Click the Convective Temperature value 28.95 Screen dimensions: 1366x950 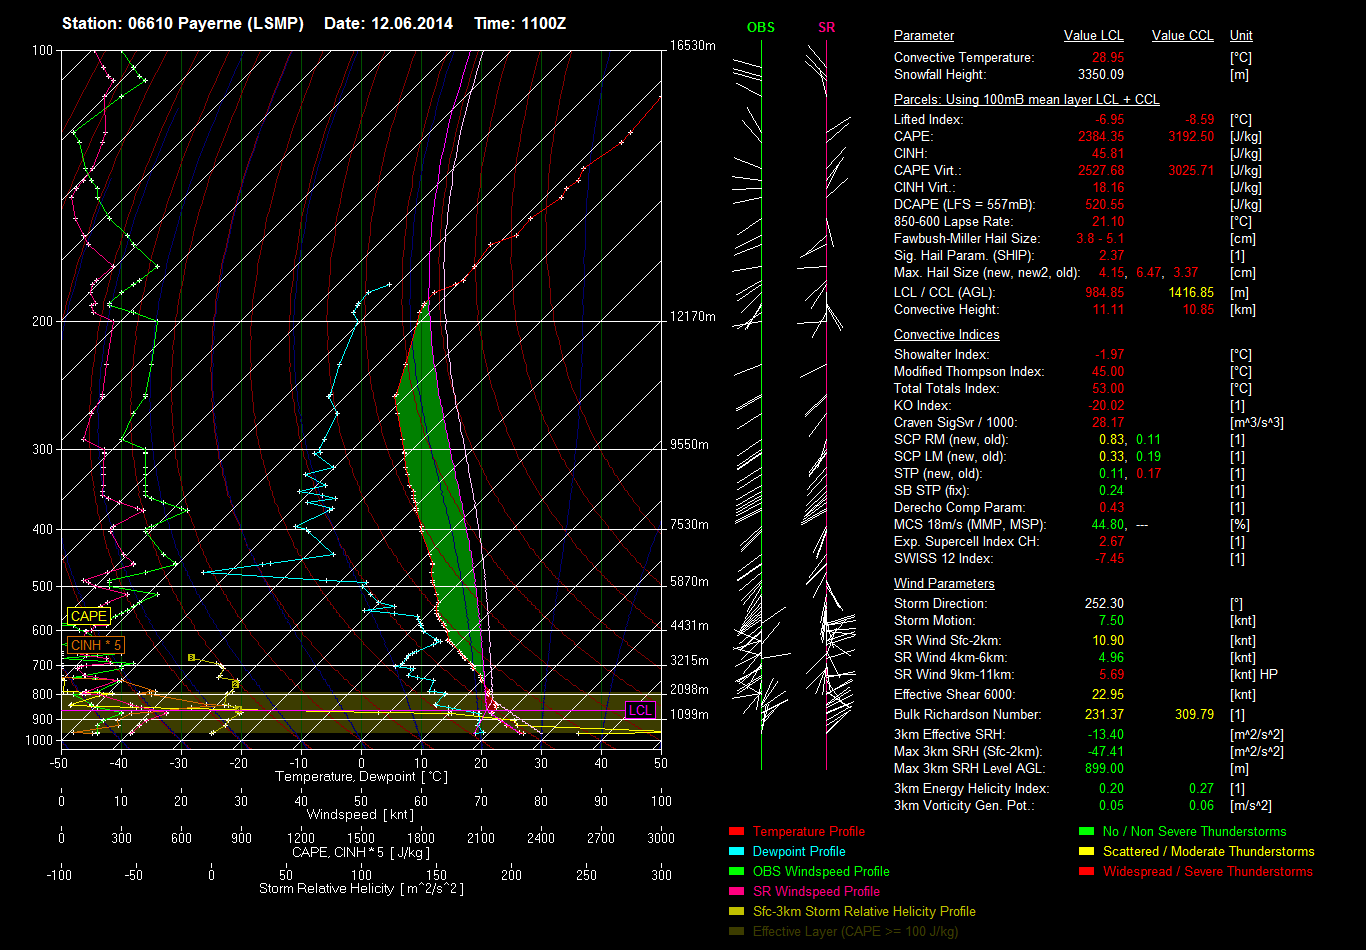[x=1107, y=58]
